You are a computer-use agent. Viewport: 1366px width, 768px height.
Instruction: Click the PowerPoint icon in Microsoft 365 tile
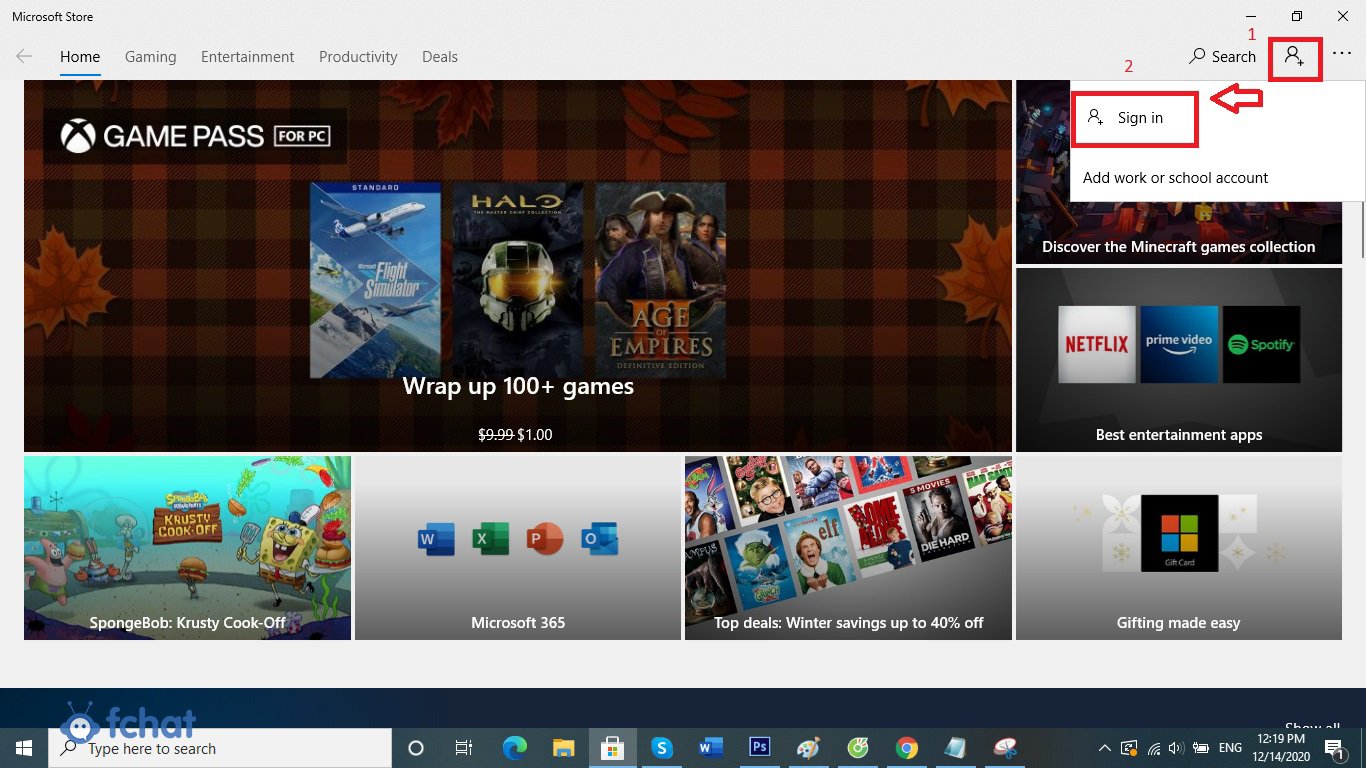tap(545, 540)
